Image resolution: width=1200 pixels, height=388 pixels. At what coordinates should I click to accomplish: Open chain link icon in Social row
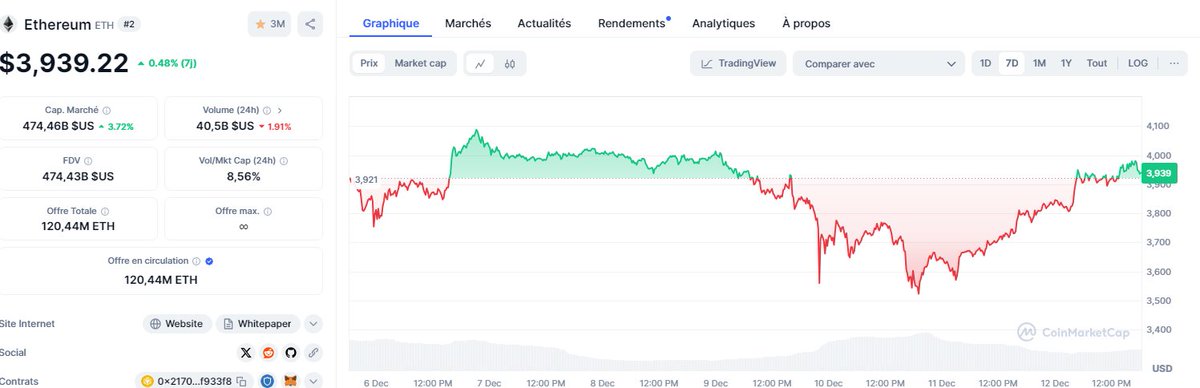pos(313,353)
